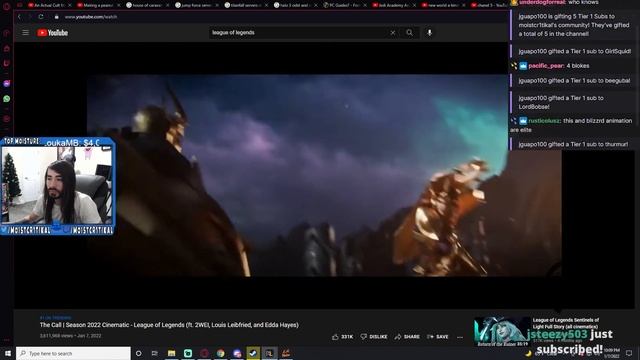This screenshot has width=640, height=360.
Task: Click the SAVE button
Action: click(438, 337)
